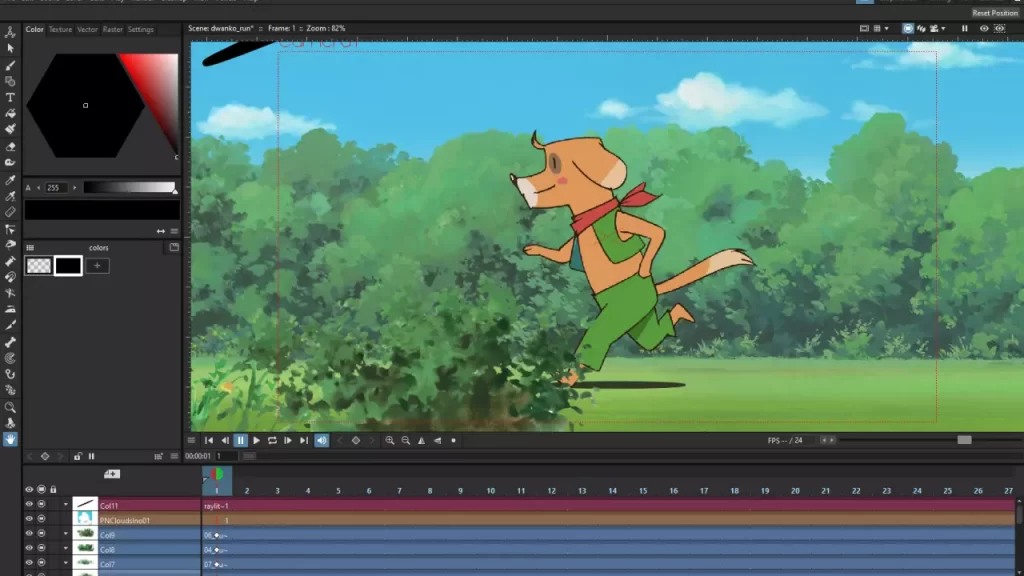Add a new style with plus button
Screen dimensions: 1024x576
[97, 266]
